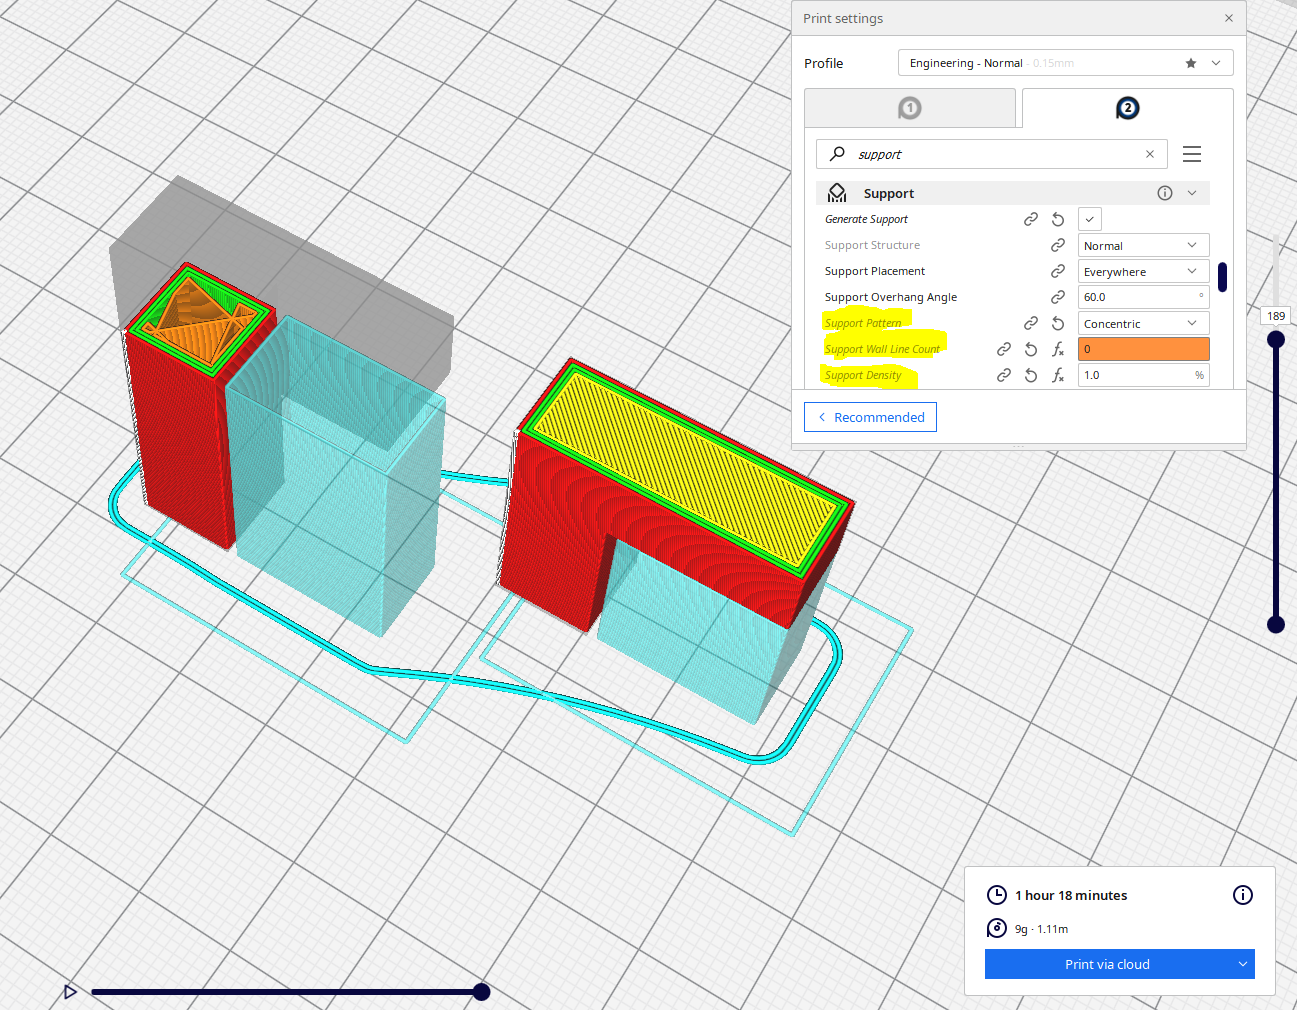This screenshot has height=1010, width=1297.
Task: Click the print time clock icon
Action: [996, 895]
